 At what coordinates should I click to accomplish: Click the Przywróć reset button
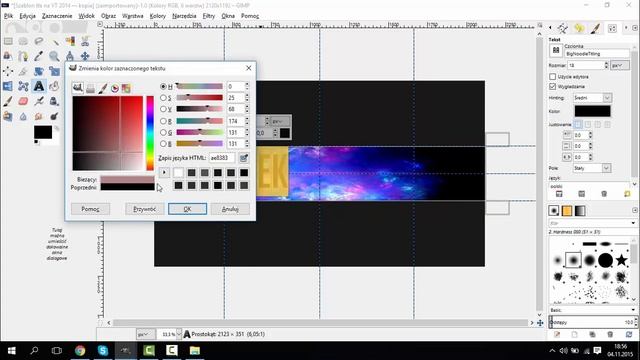tap(144, 209)
